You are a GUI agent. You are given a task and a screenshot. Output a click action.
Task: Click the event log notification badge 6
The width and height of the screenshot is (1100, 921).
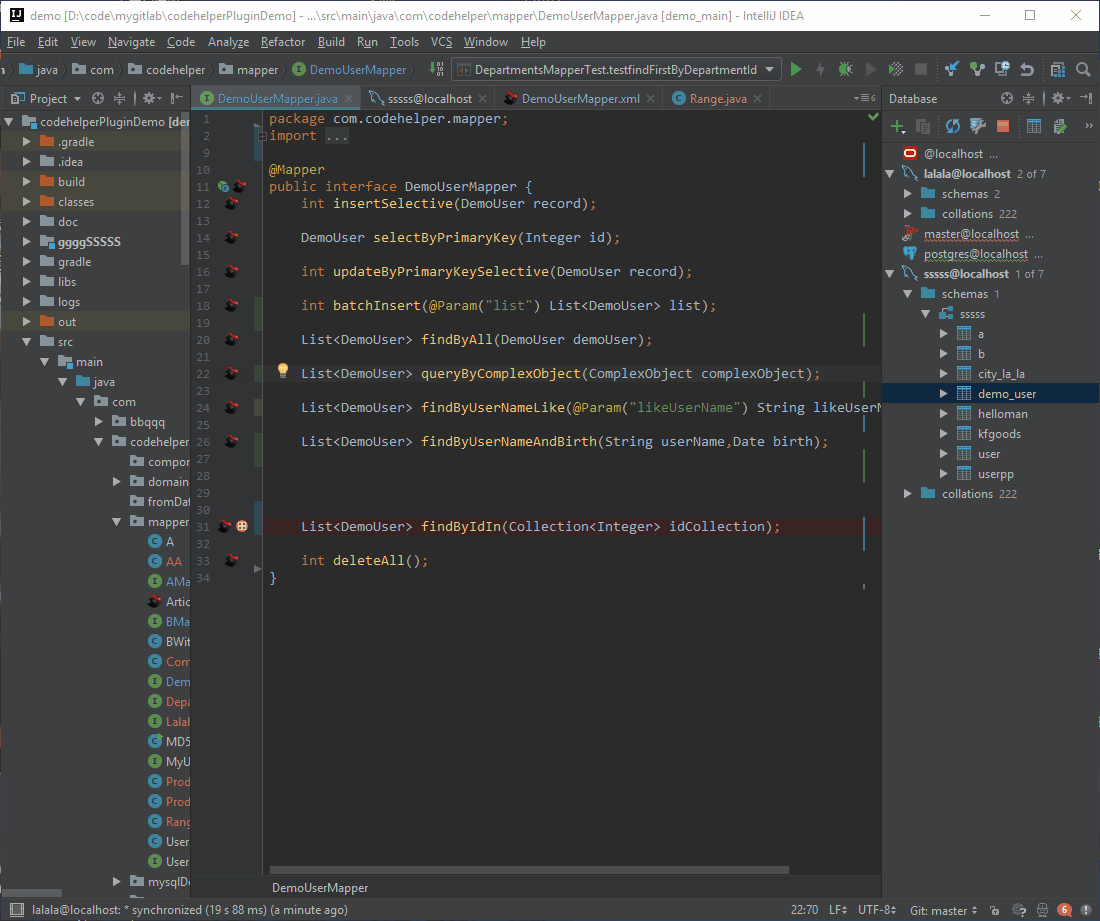point(1064,910)
